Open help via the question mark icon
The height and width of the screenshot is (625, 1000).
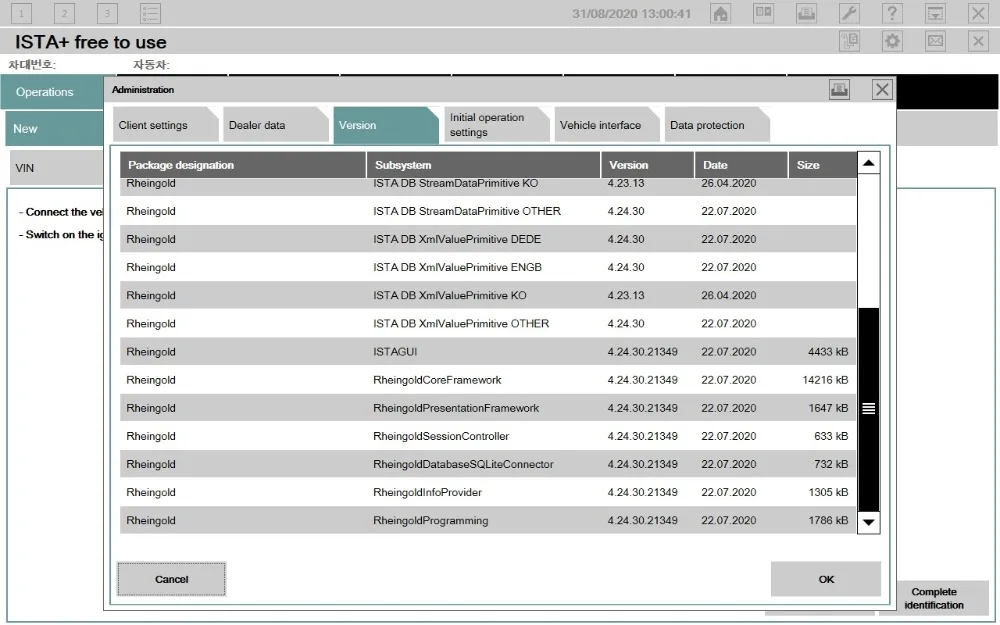[x=892, y=13]
